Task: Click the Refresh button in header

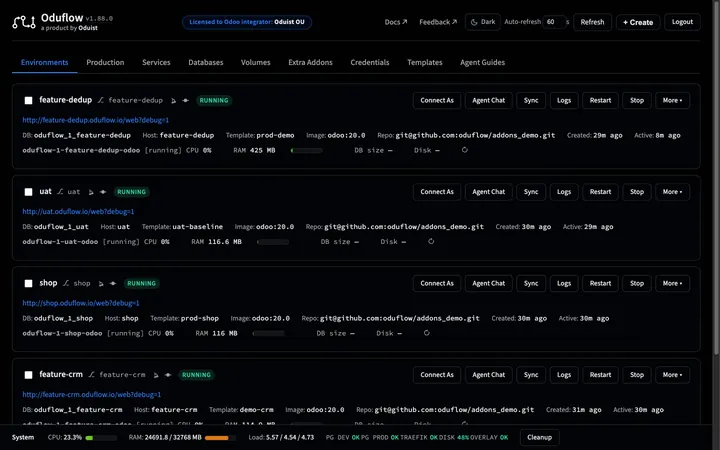Action: click(x=592, y=22)
